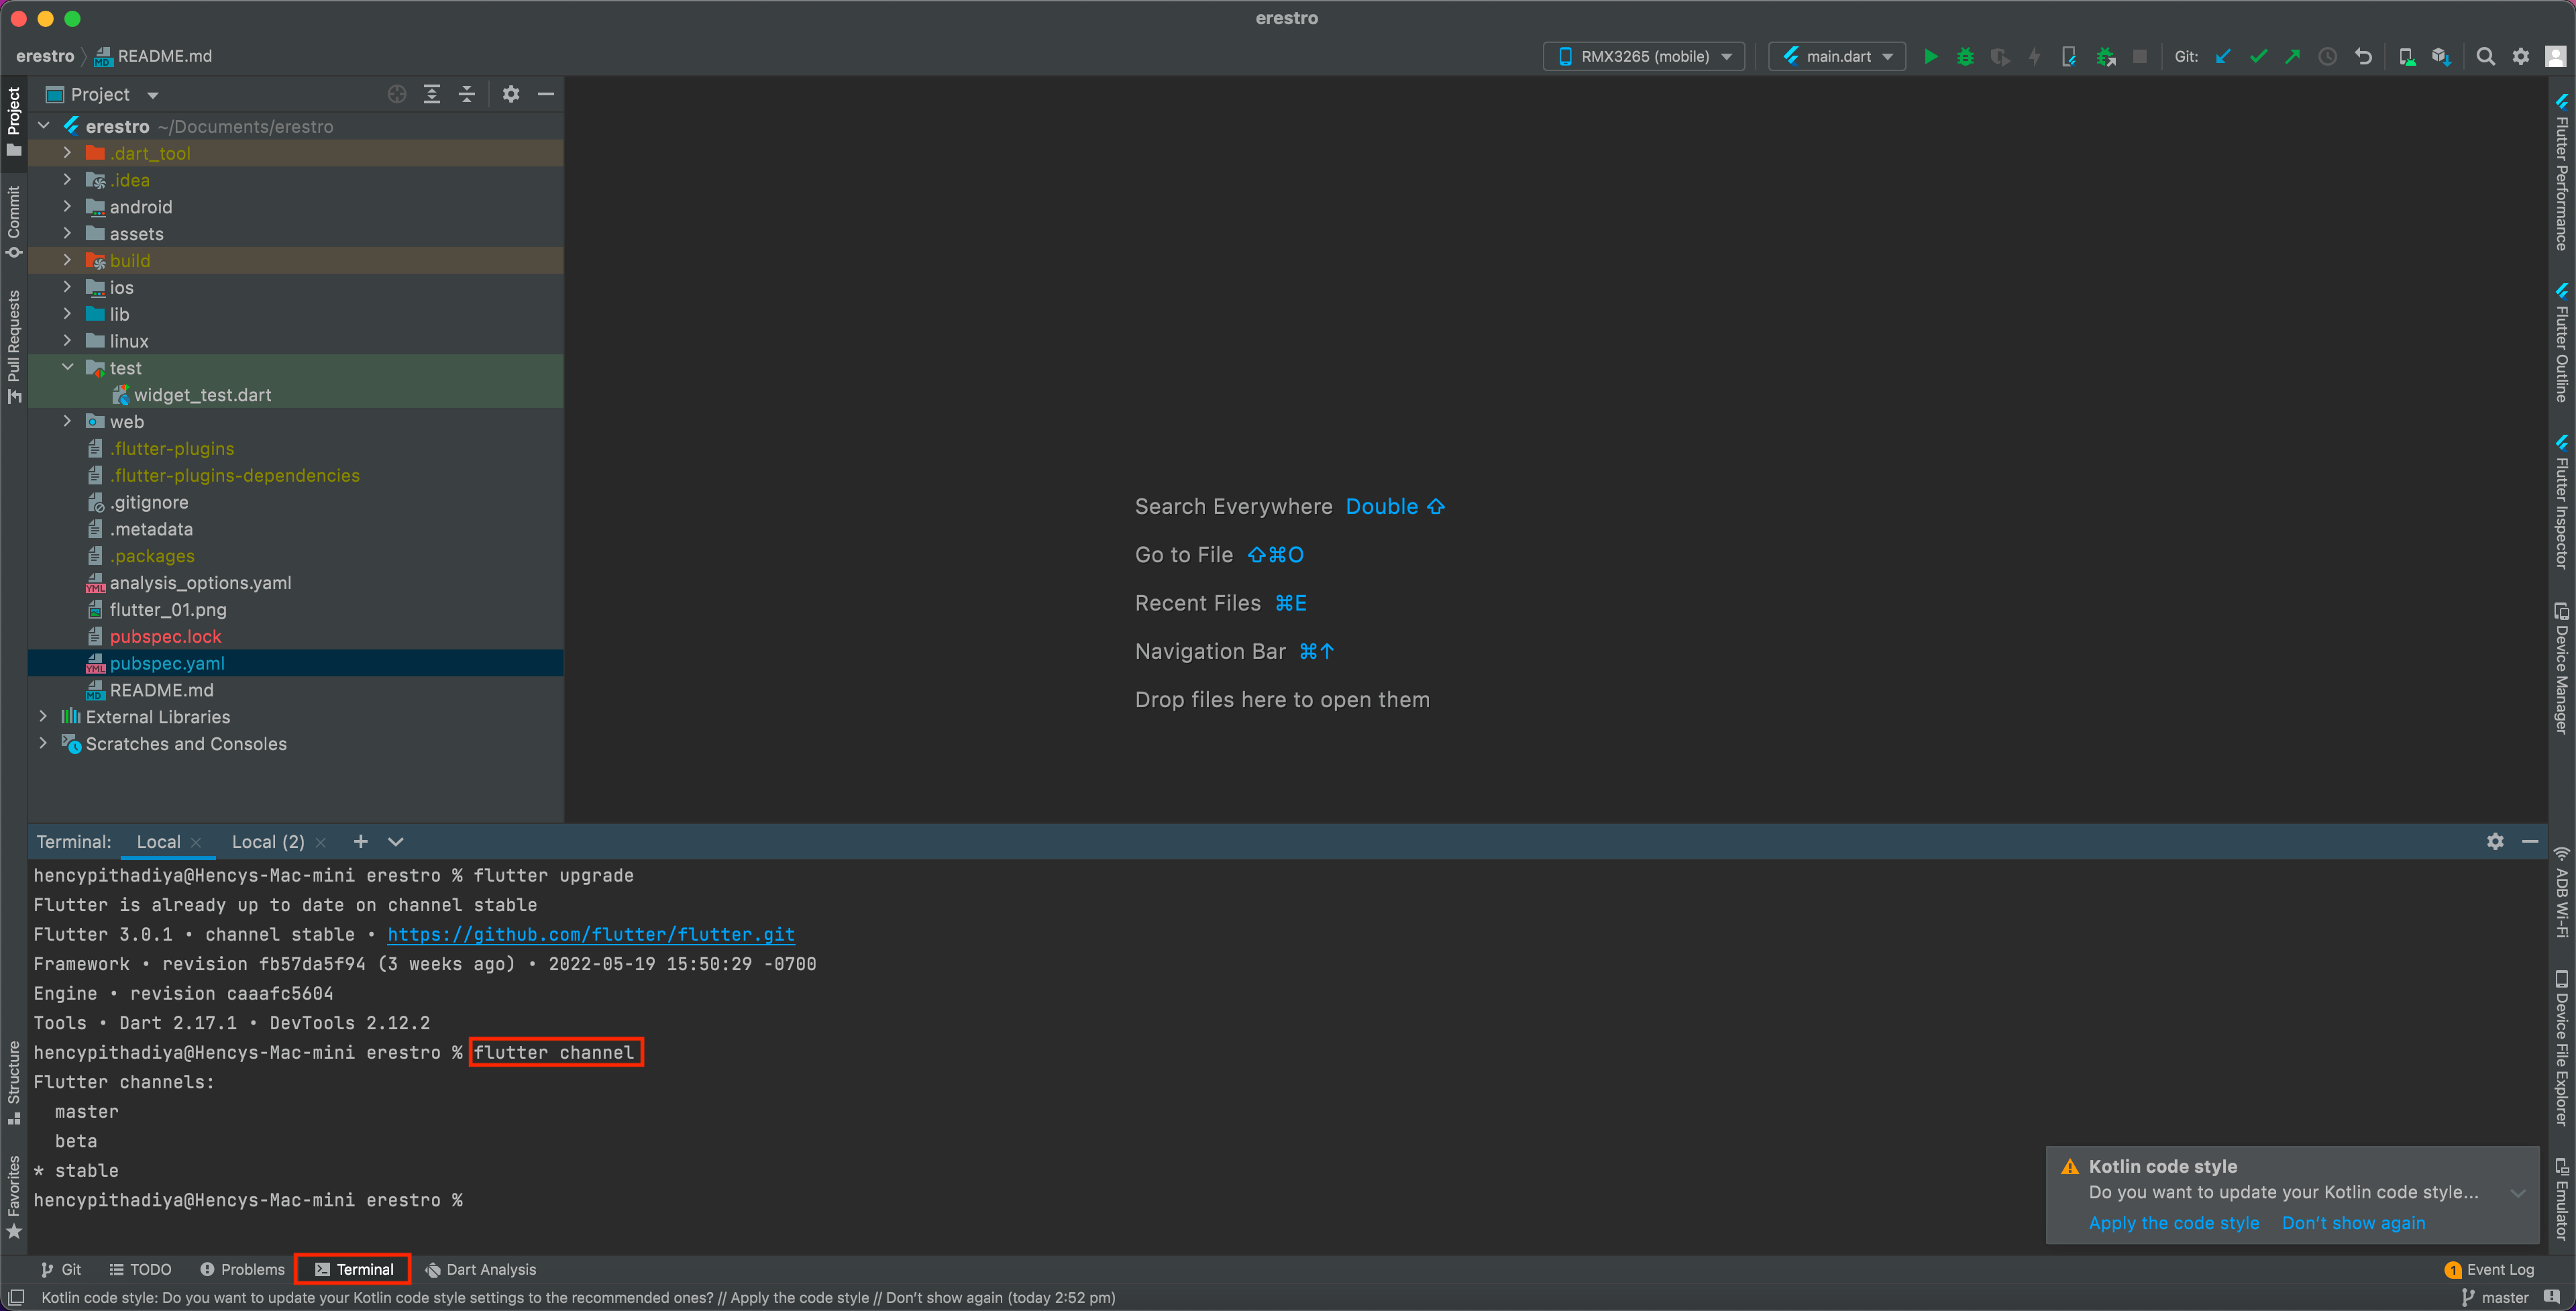This screenshot has height=1311, width=2576.
Task: Toggle the Structure side tool window
Action: (x=14, y=1083)
